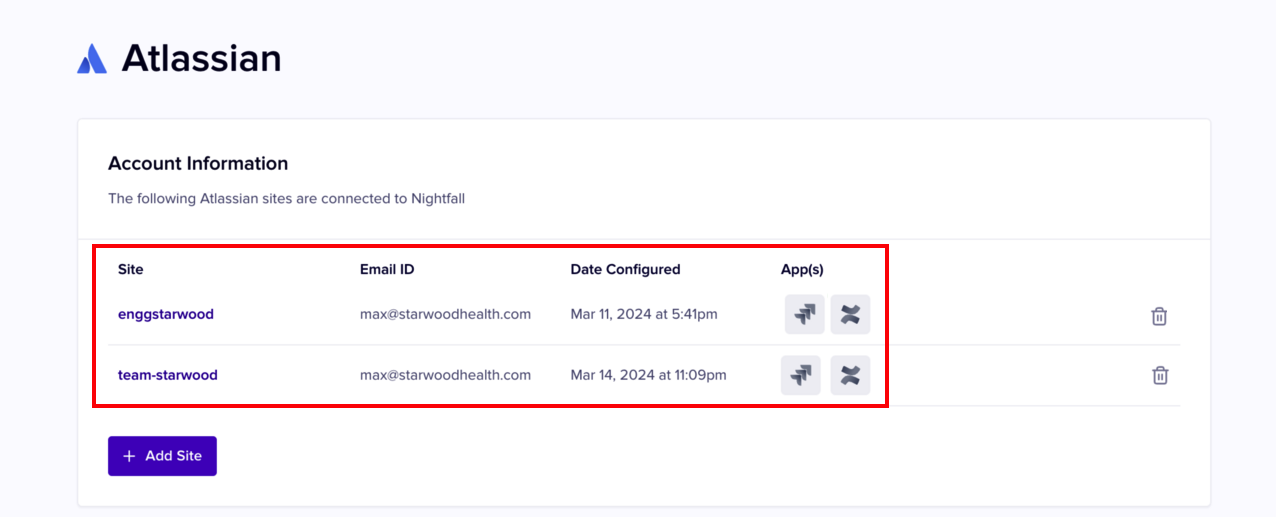Click the Email ID column header
1276x517 pixels.
[x=387, y=269]
